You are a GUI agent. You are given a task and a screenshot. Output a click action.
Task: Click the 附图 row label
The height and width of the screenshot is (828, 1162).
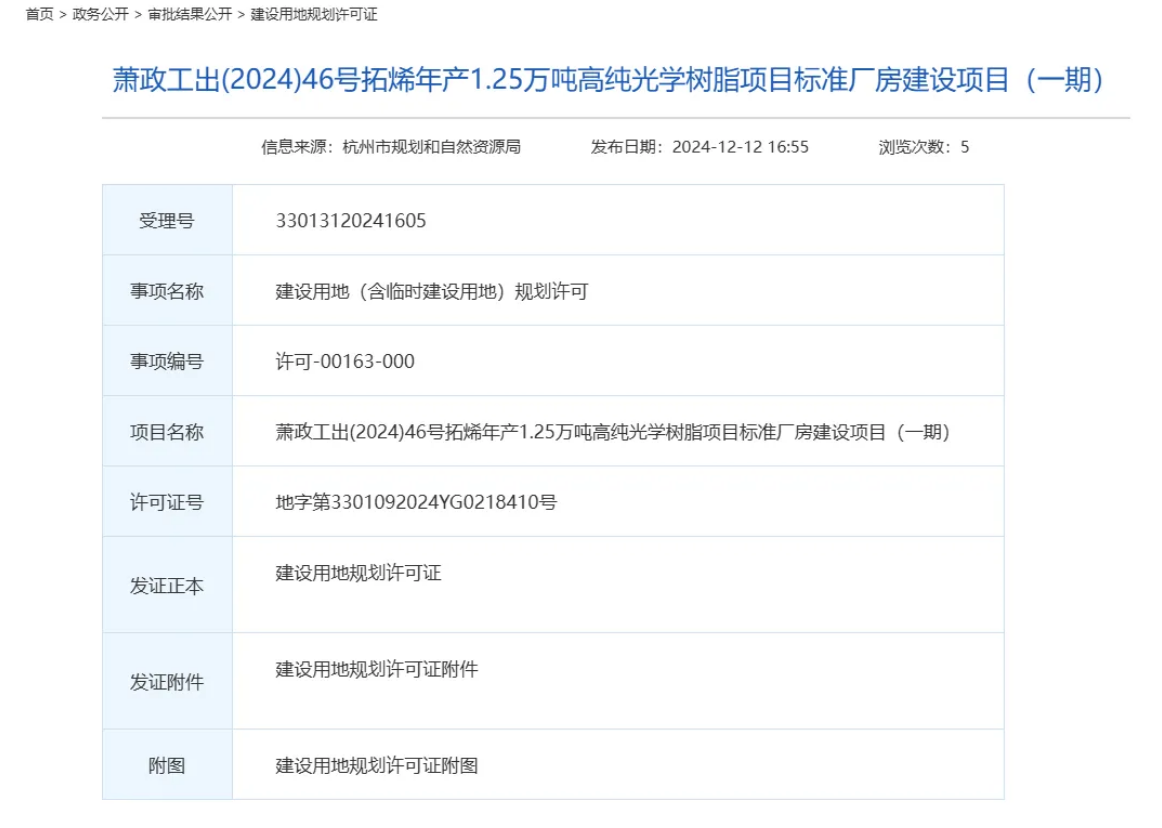click(167, 766)
